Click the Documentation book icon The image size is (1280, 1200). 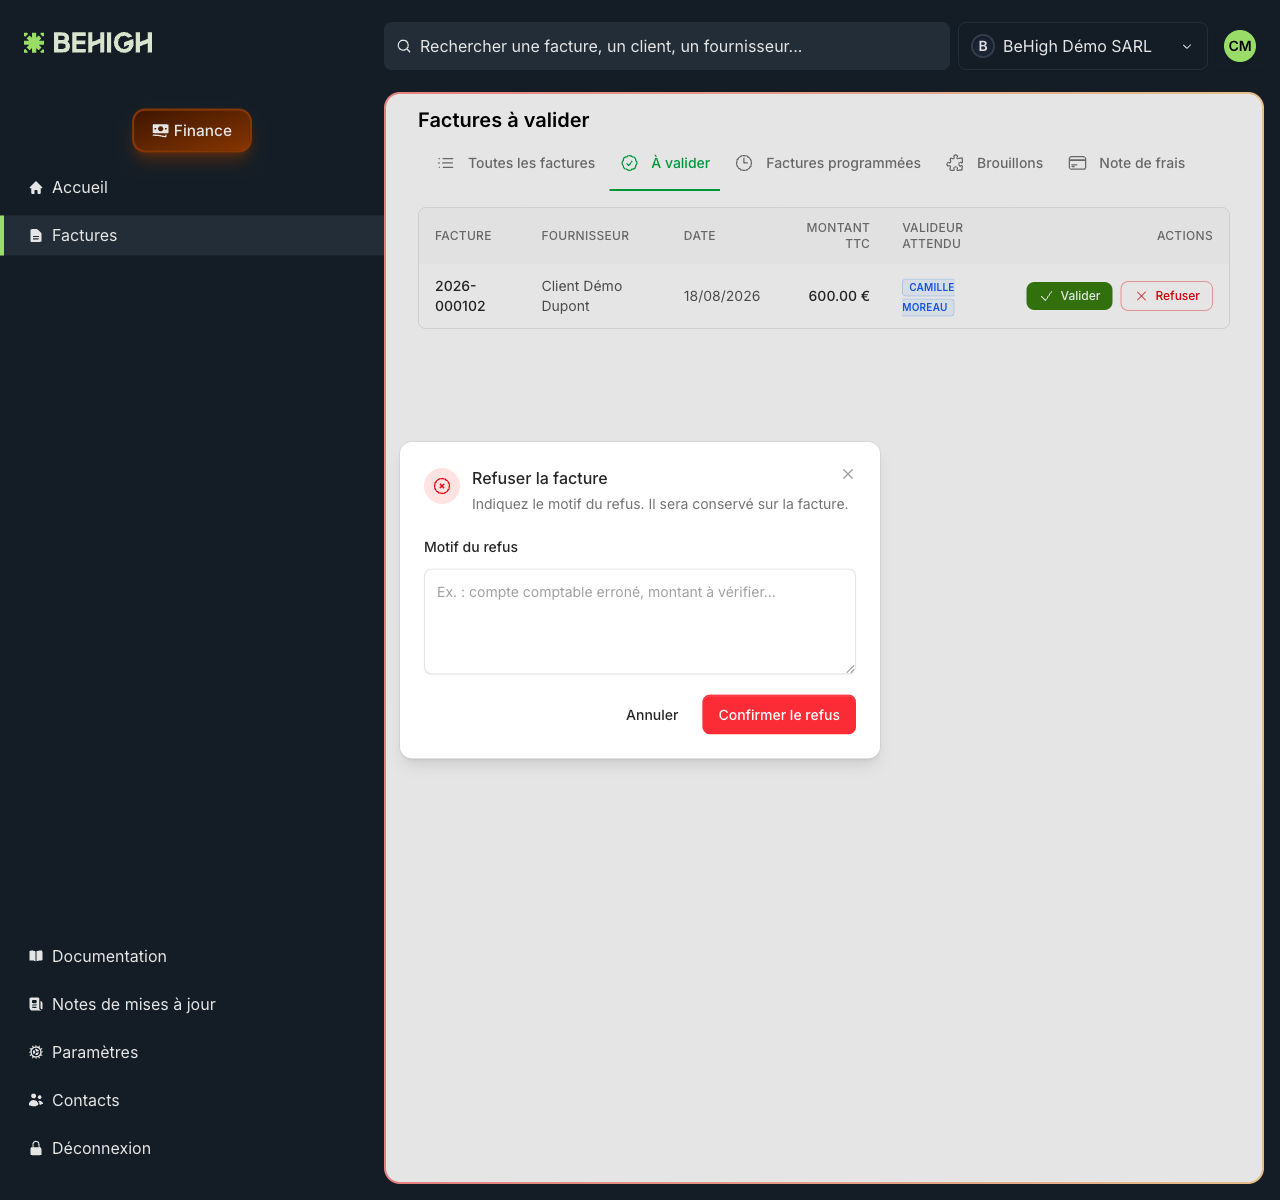[x=36, y=956]
